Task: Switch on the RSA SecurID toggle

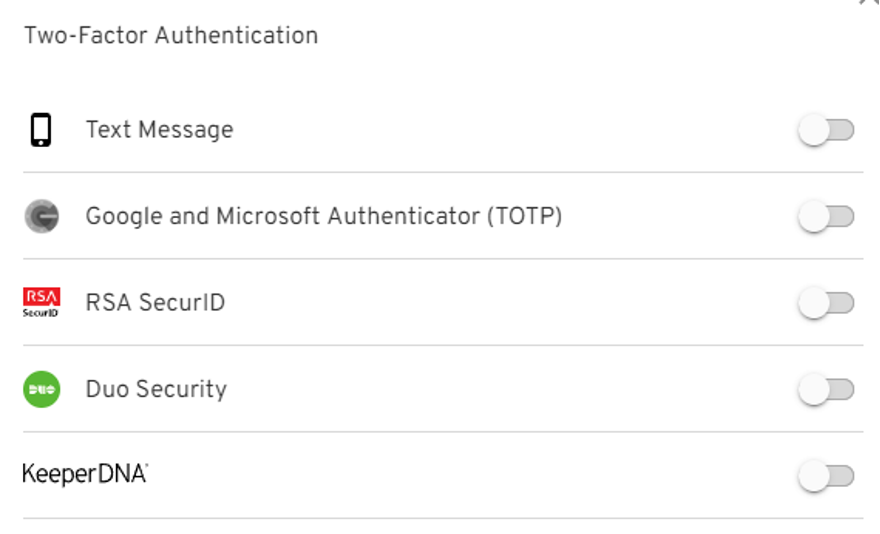Action: click(826, 303)
